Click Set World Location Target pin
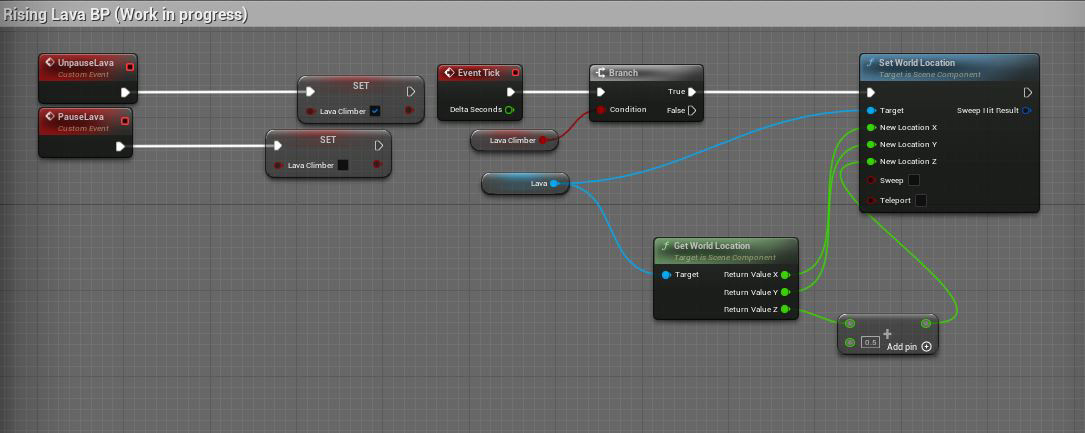Image resolution: width=1085 pixels, height=433 pixels. pyautogui.click(x=871, y=110)
